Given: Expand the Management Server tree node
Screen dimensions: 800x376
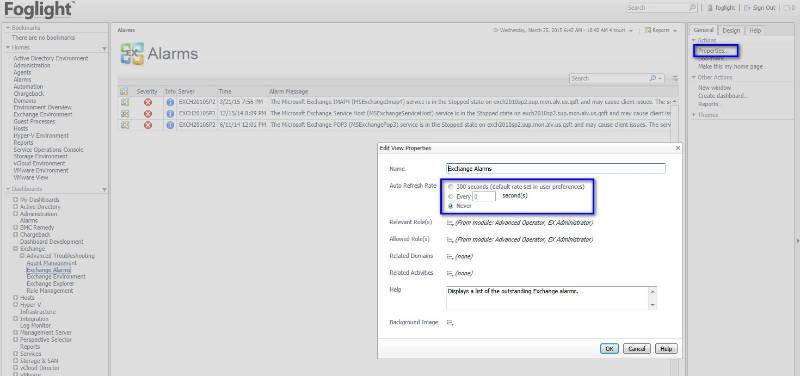Looking at the screenshot, I should [16, 332].
